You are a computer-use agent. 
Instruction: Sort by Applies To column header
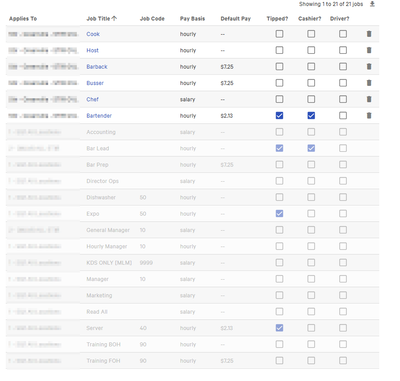coord(23,19)
